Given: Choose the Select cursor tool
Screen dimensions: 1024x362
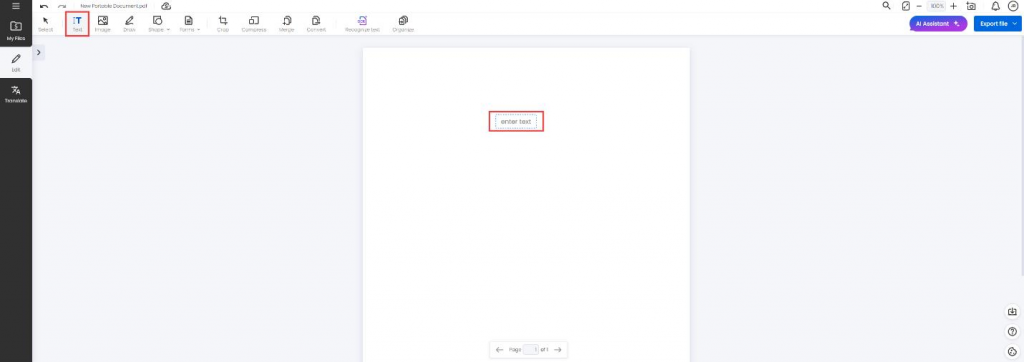Looking at the screenshot, I should point(46,24).
